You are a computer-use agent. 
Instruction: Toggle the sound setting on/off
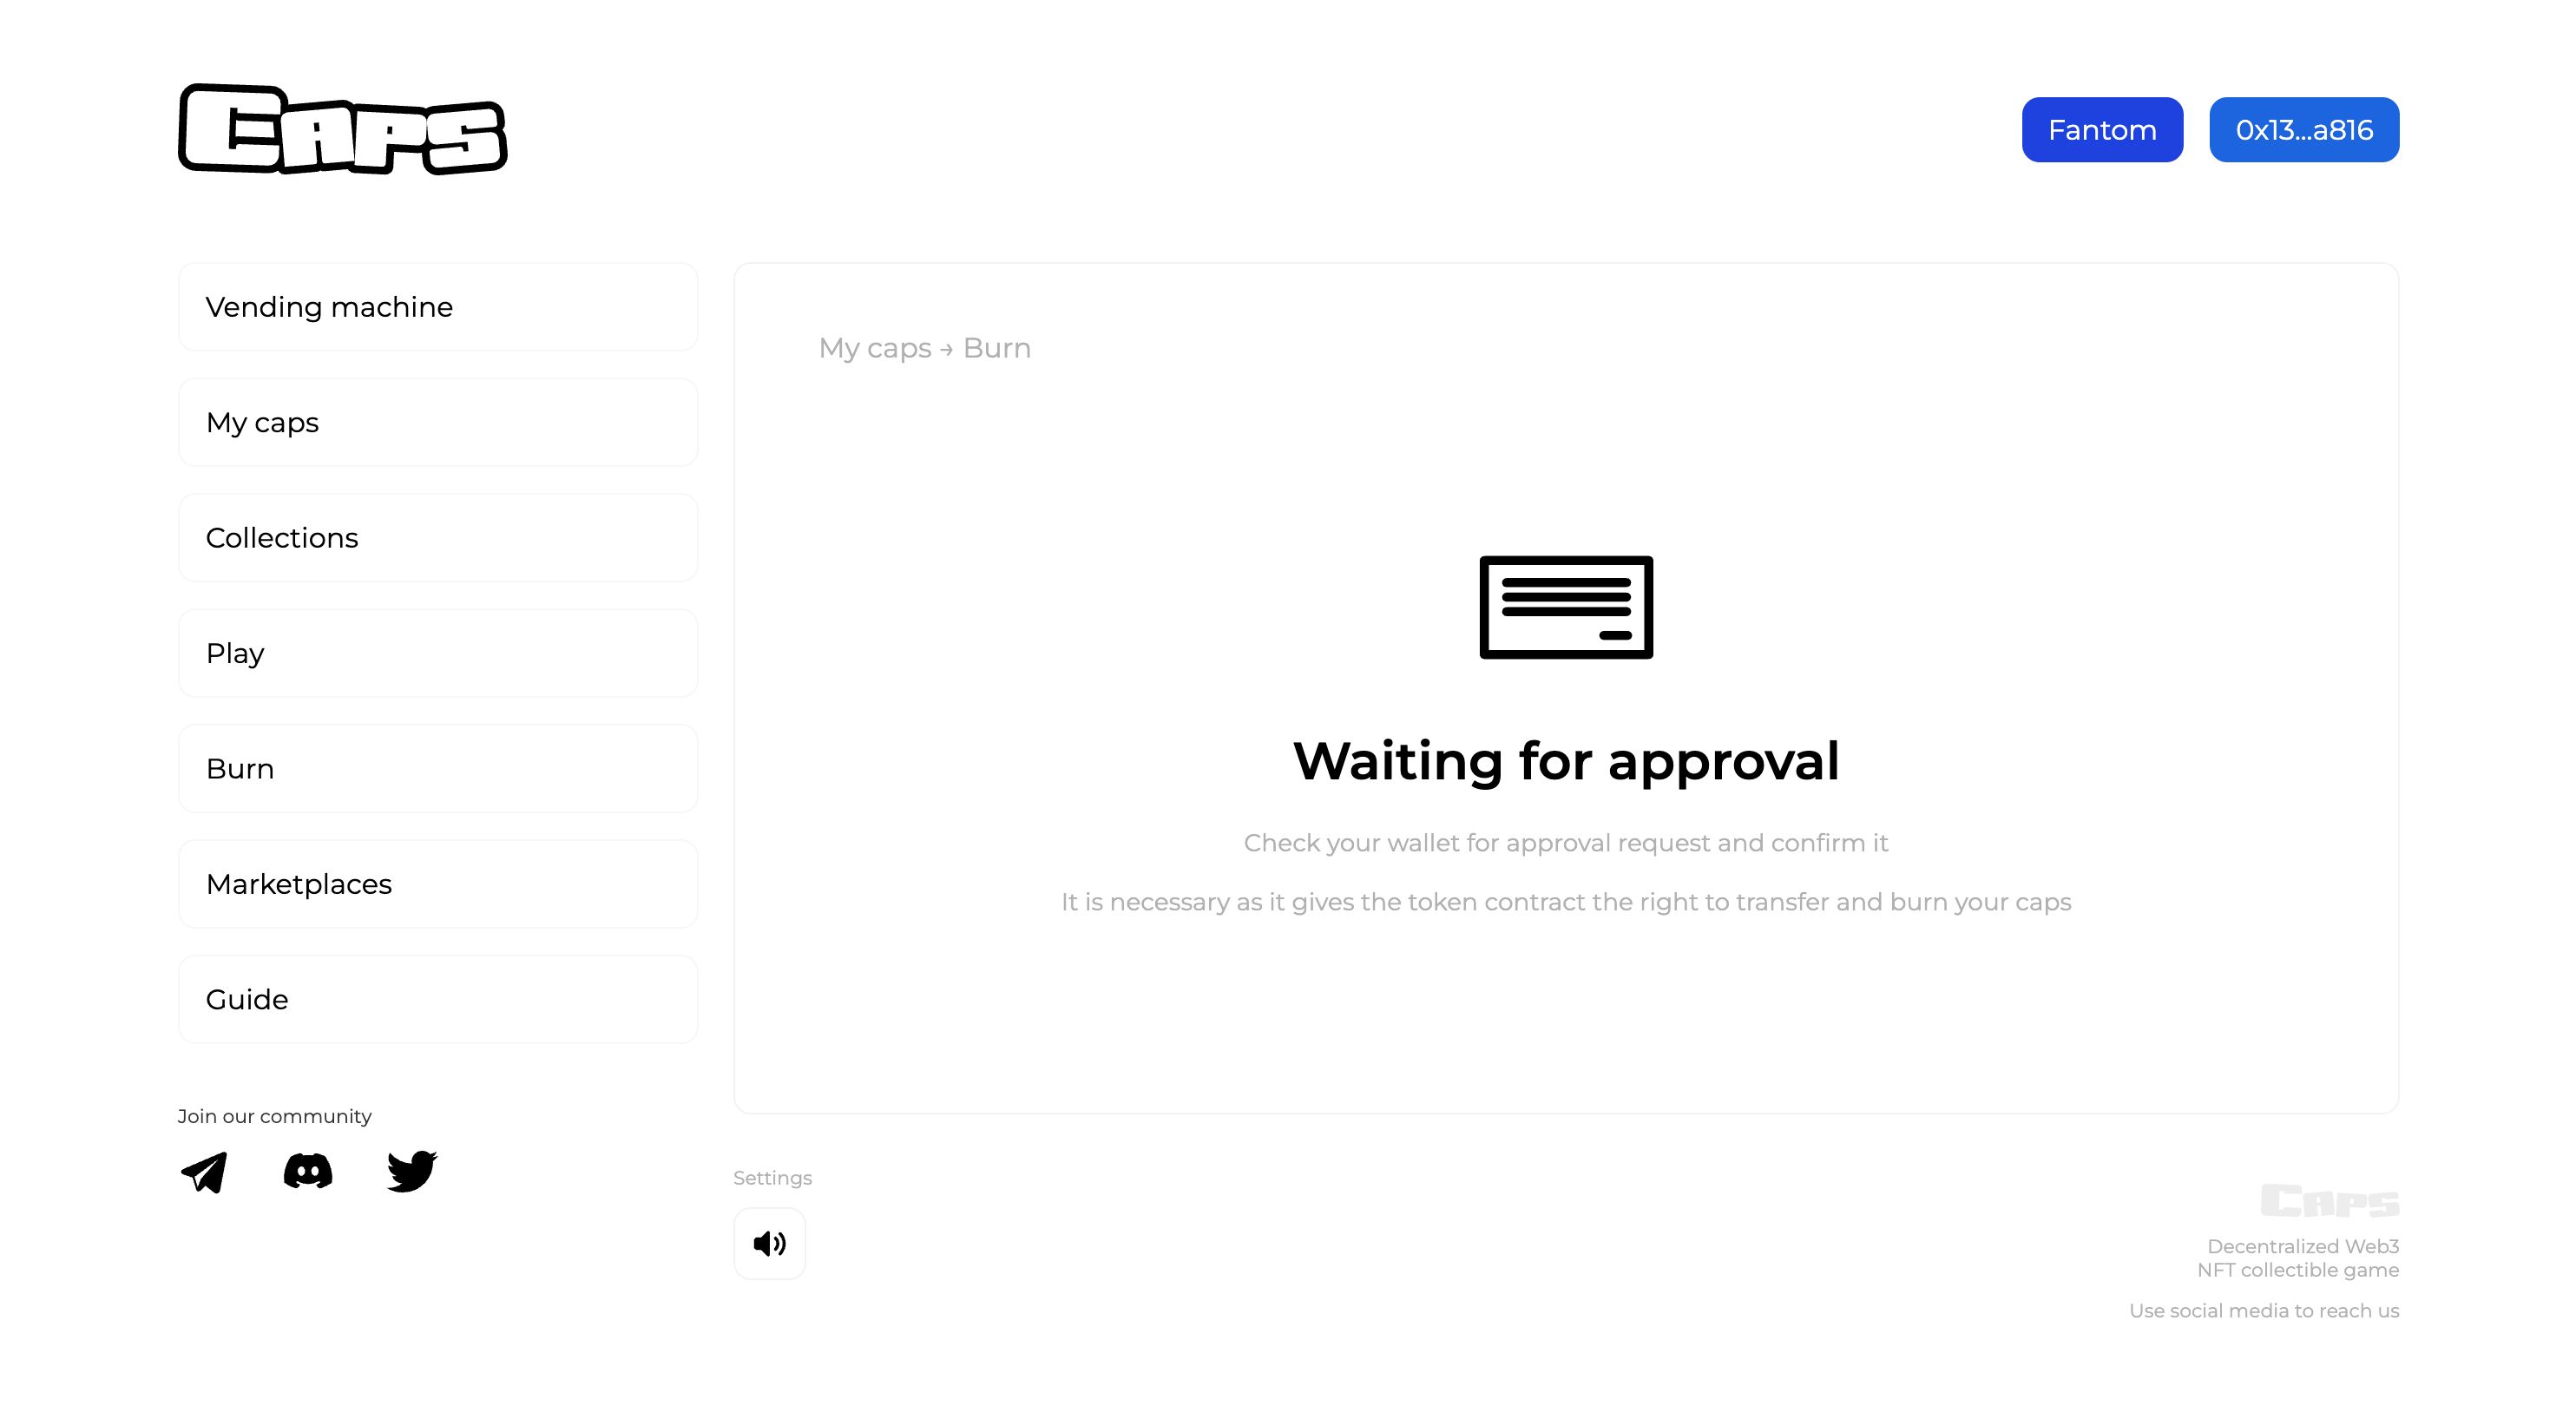769,1243
